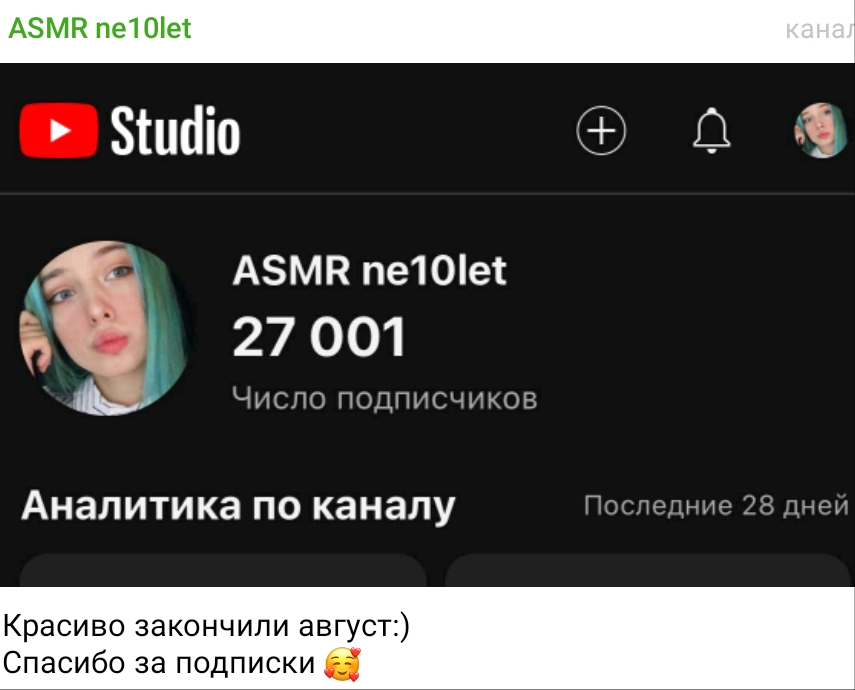Screen dimensions: 855x690
Task: Open the create plus circle icon
Action: pos(601,130)
